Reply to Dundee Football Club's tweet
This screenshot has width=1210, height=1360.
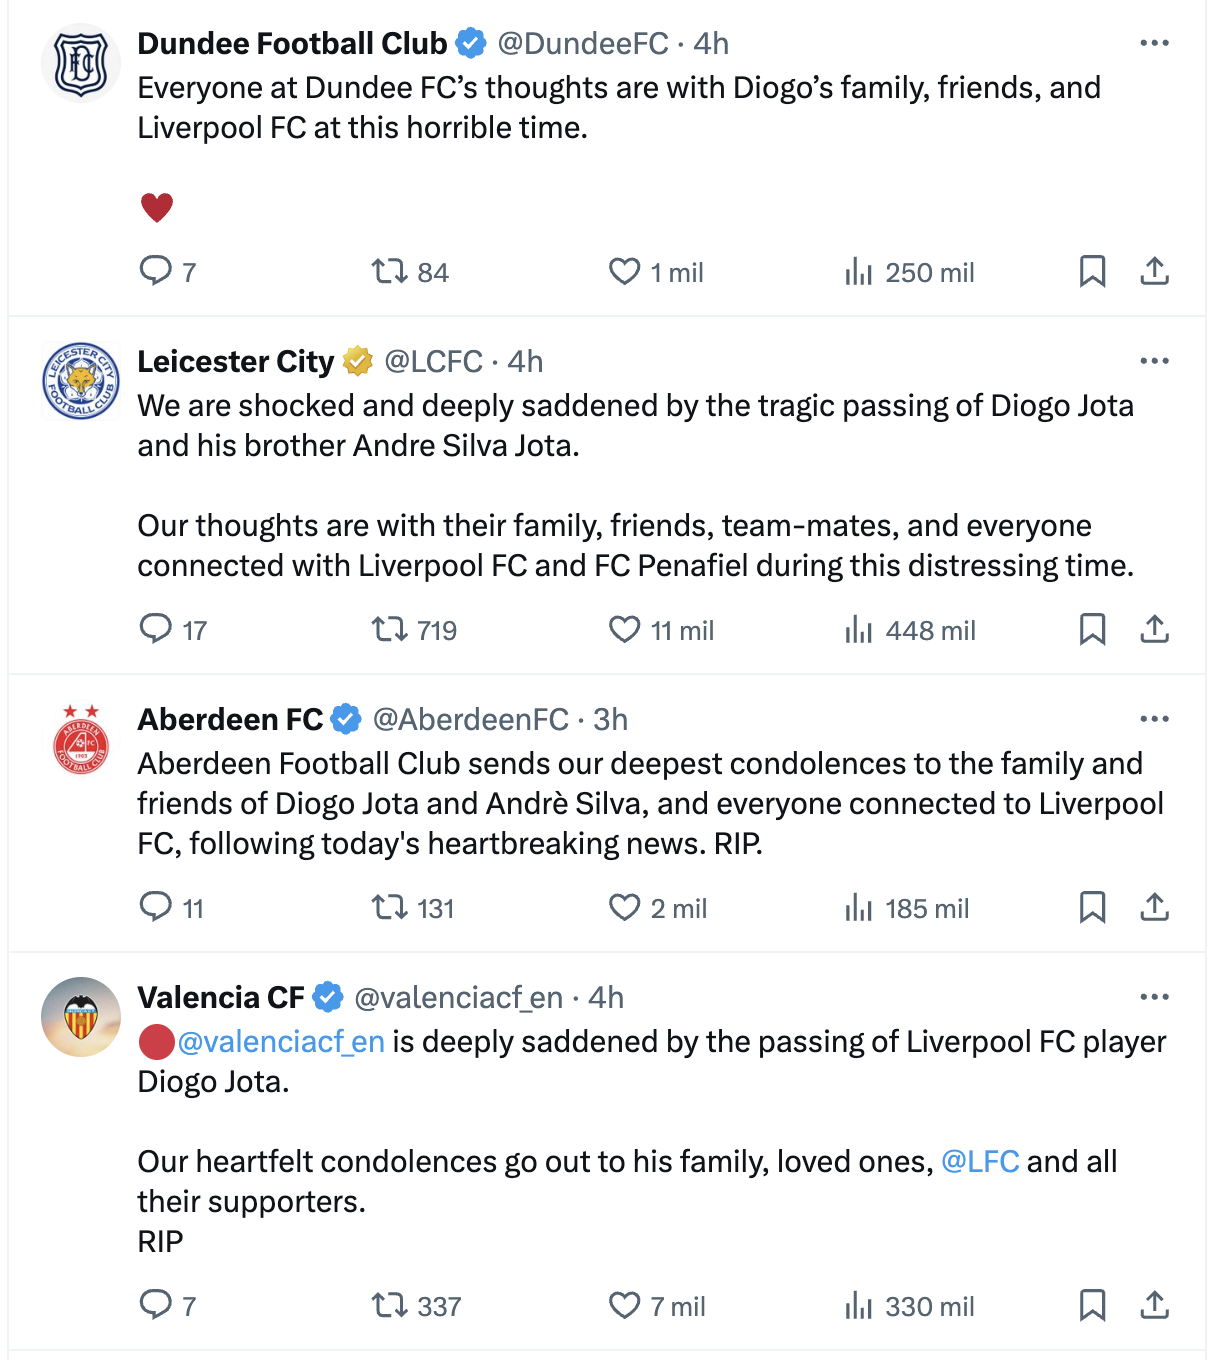coord(156,271)
